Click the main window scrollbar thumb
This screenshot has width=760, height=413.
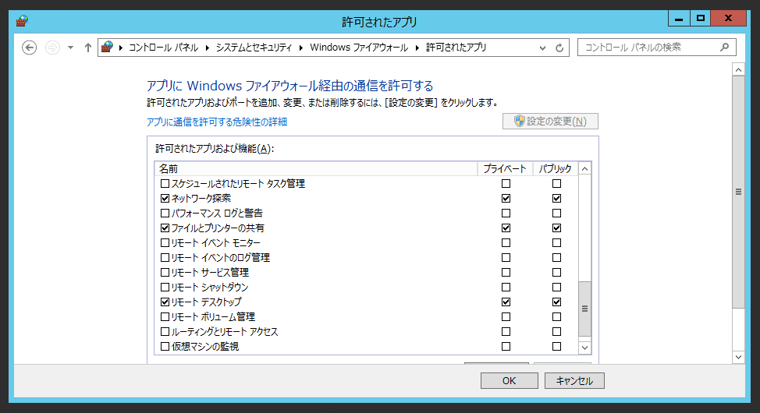point(738,192)
